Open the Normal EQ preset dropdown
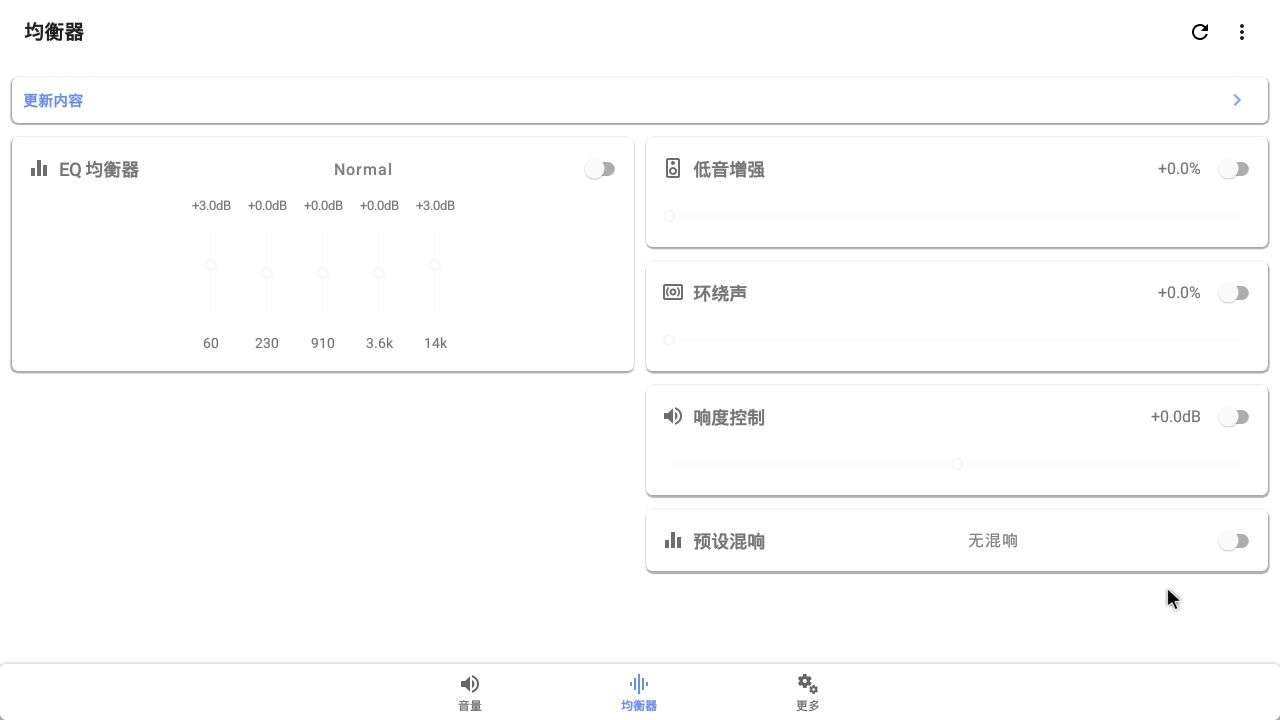The image size is (1280, 720). tap(363, 170)
